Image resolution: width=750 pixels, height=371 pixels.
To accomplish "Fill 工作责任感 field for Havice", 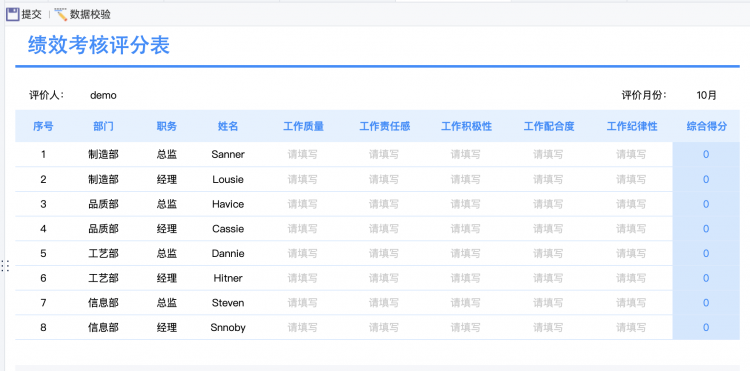I will tap(384, 204).
